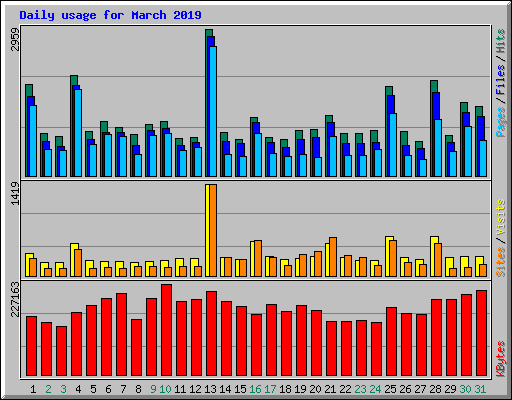Click weekend day 16 on the x-axis

click(255, 389)
